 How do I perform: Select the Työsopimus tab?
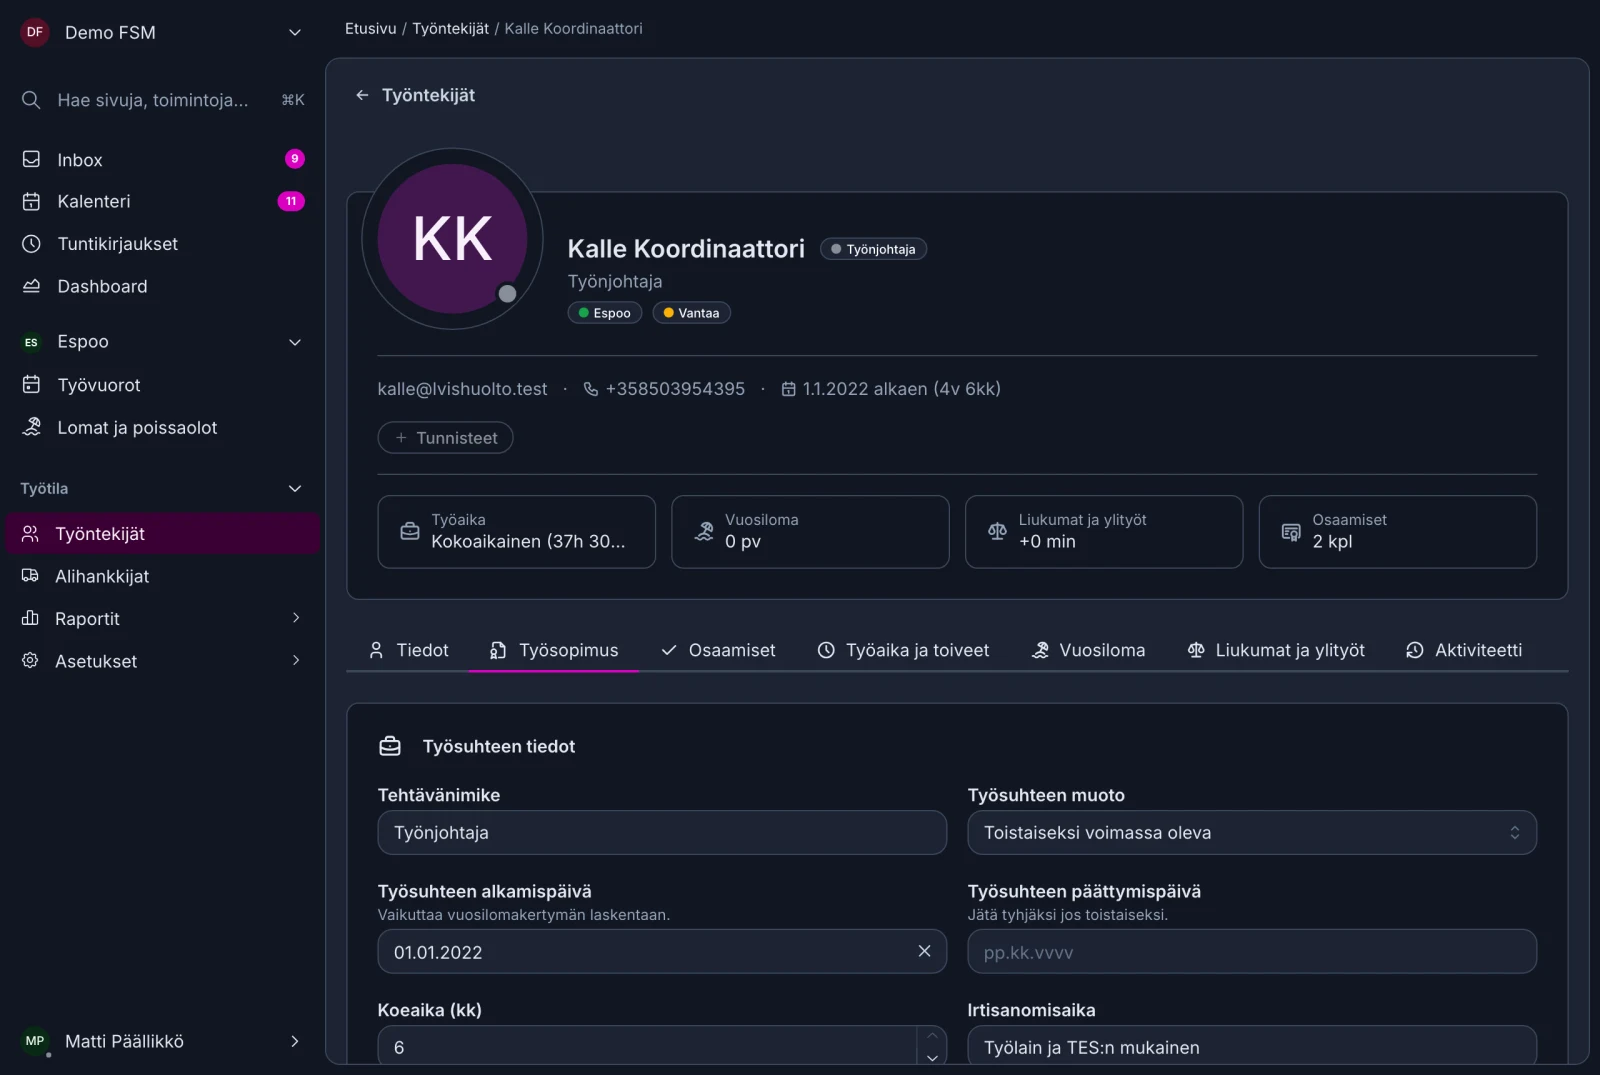pyautogui.click(x=554, y=650)
